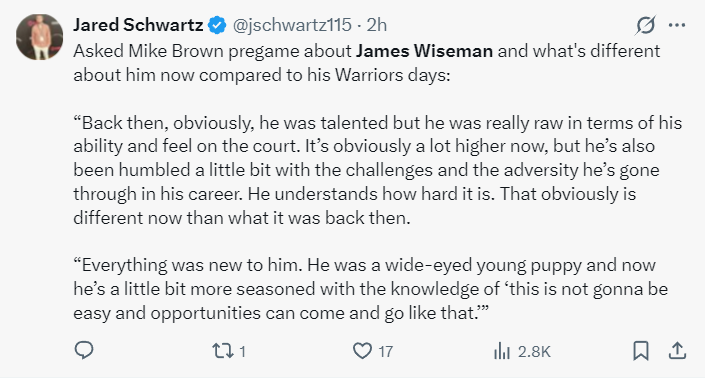The width and height of the screenshot is (705, 378).
Task: Like the post with the heart icon
Action: 362,351
